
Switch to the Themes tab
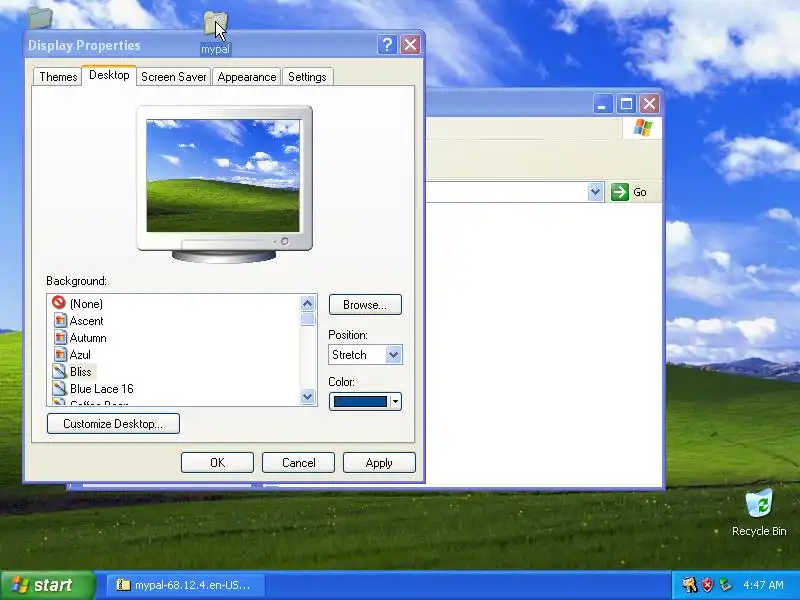tap(58, 77)
